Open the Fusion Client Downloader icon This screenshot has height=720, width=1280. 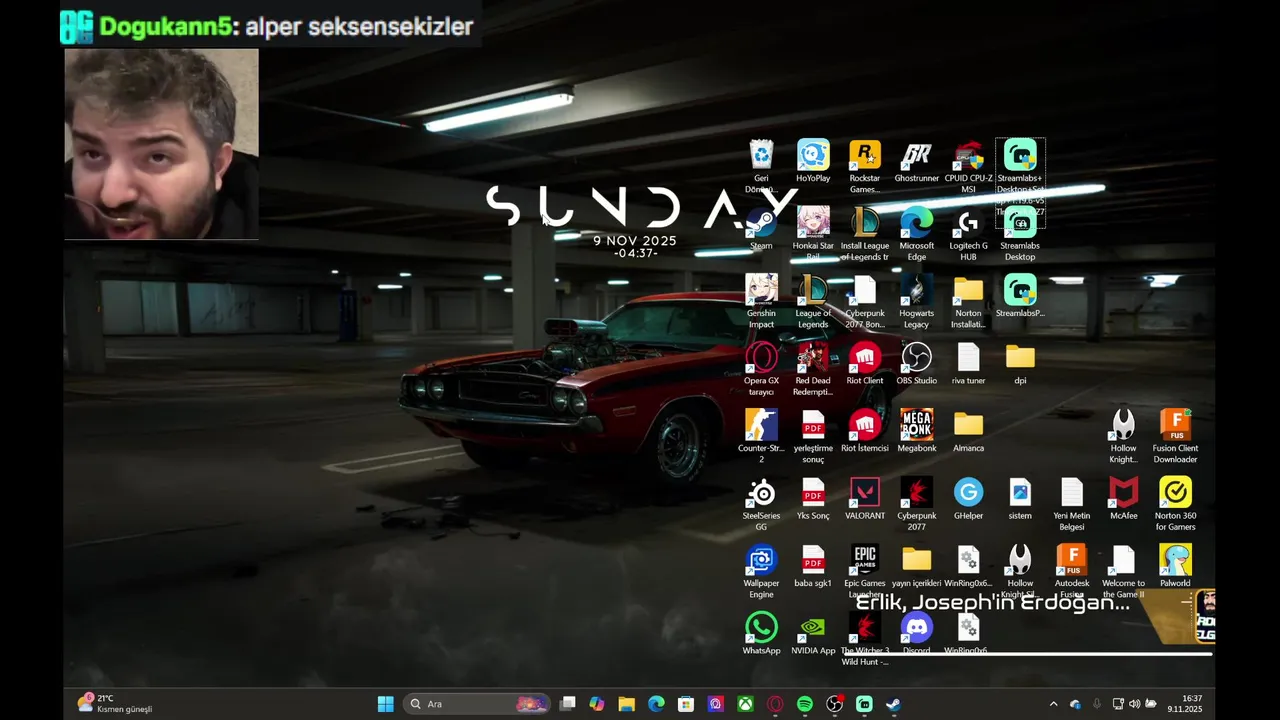(x=1175, y=436)
